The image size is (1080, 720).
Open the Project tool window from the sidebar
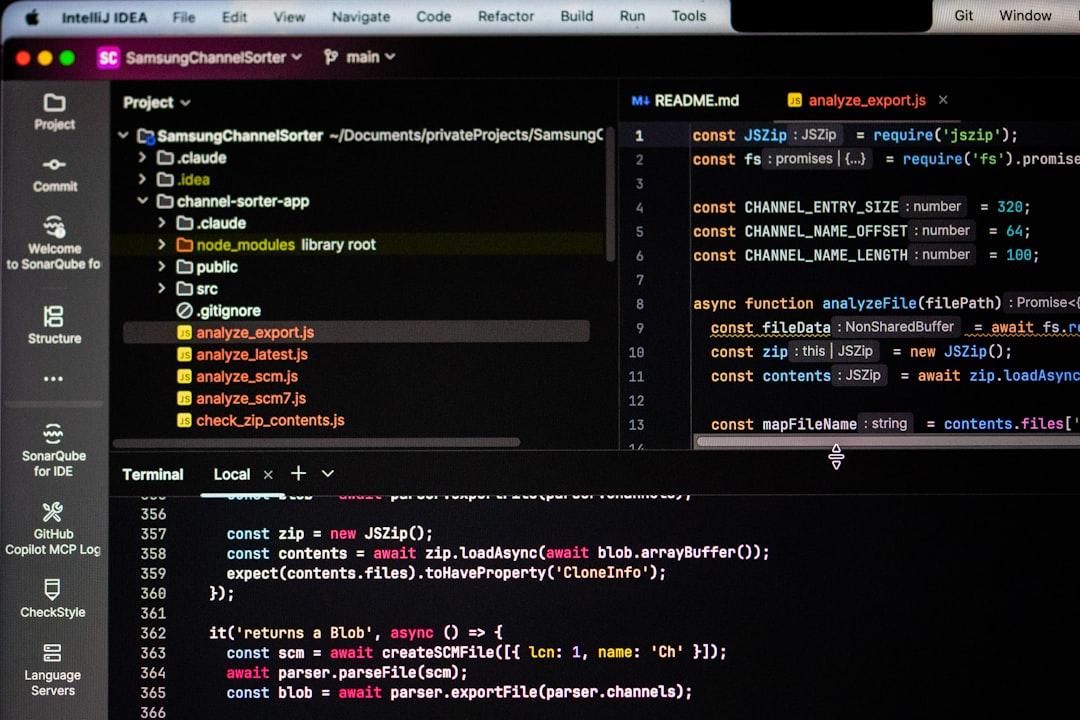pyautogui.click(x=55, y=110)
